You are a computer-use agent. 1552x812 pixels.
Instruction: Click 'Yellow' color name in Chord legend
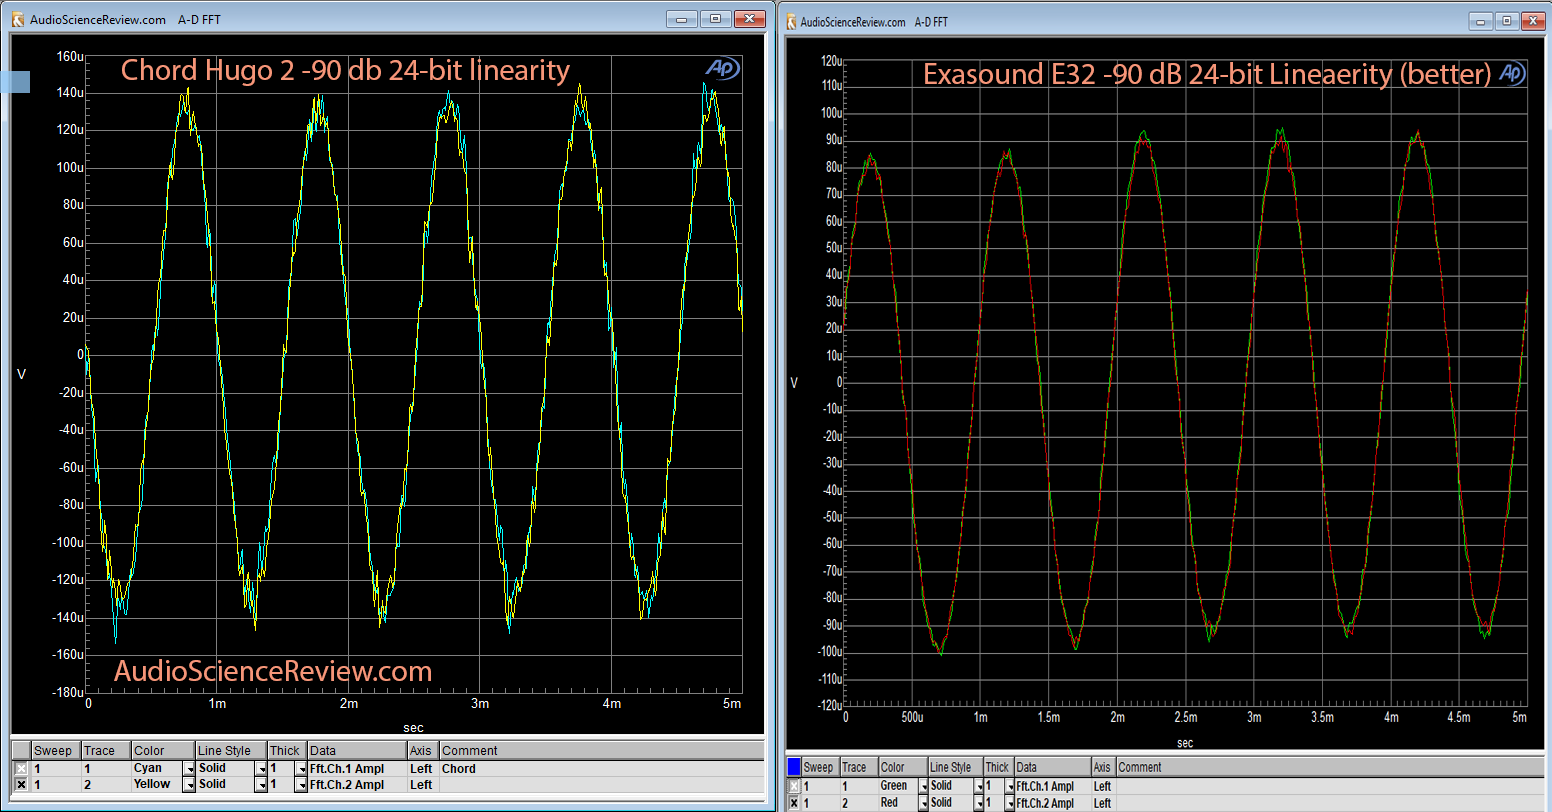[x=153, y=785]
